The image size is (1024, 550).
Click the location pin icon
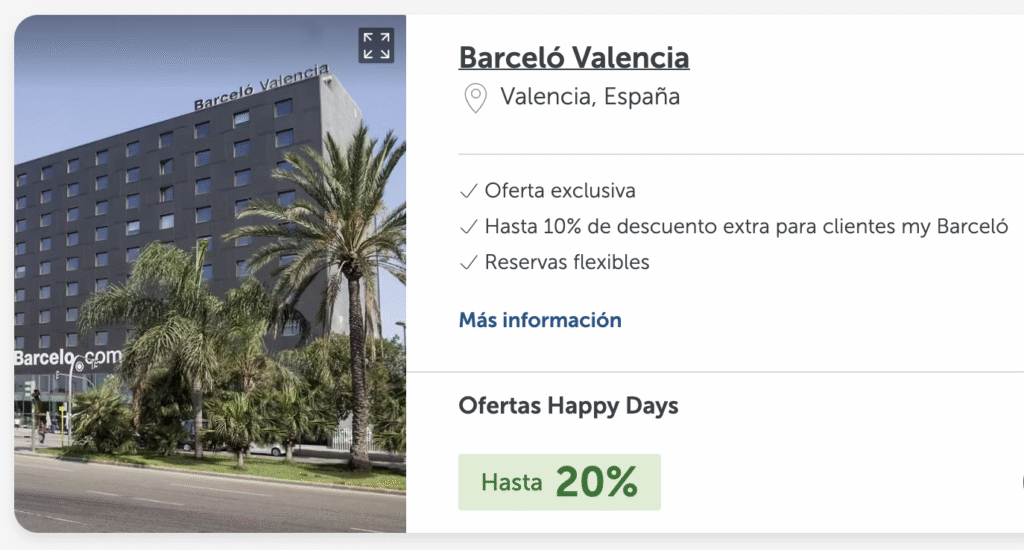475,98
